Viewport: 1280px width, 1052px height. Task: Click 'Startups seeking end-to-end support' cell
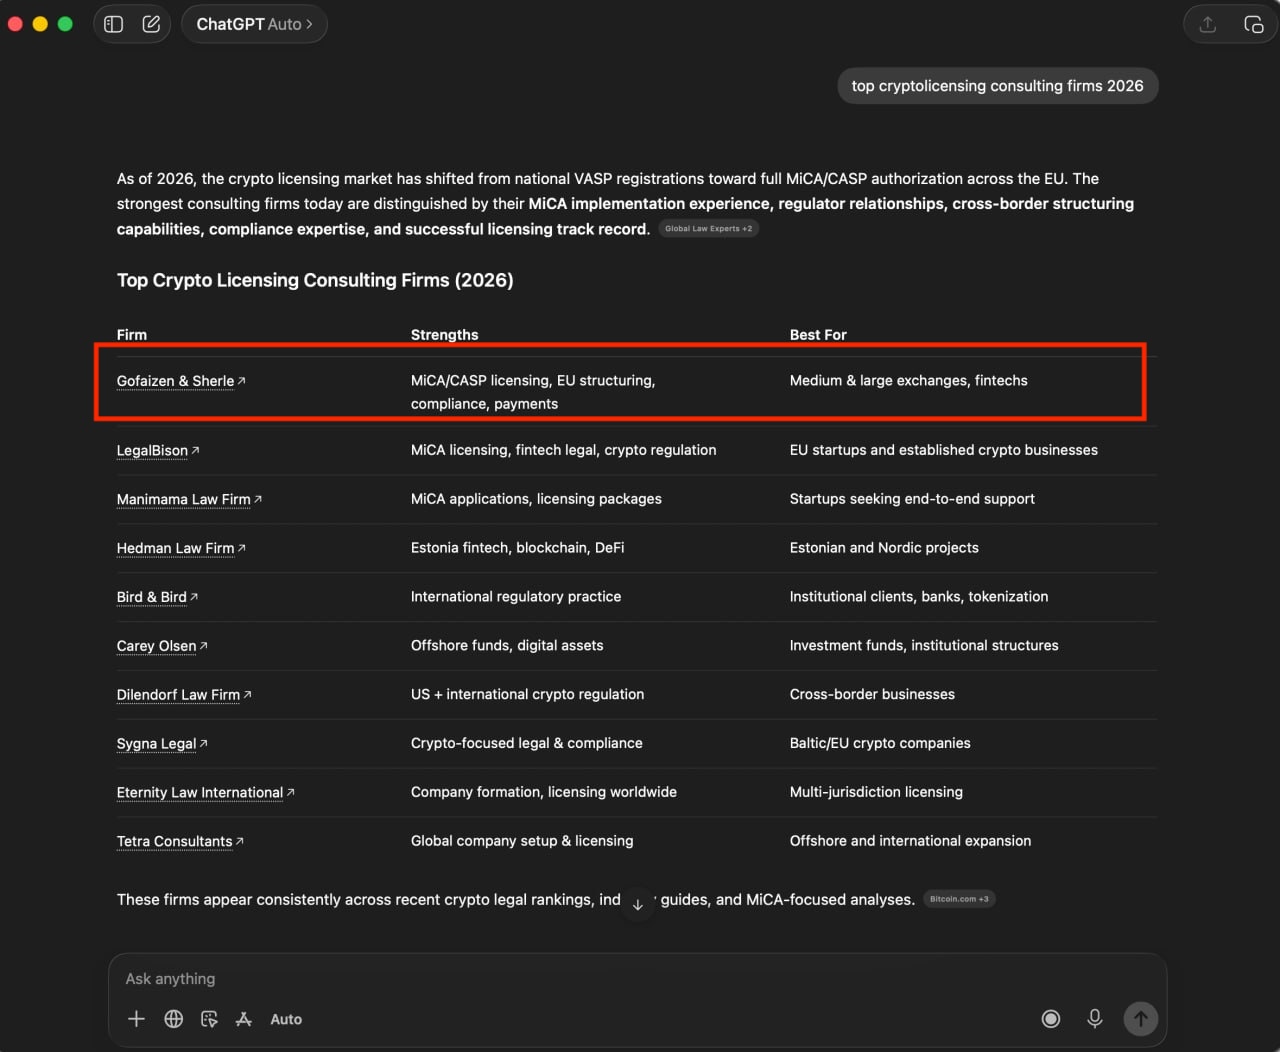coord(912,499)
